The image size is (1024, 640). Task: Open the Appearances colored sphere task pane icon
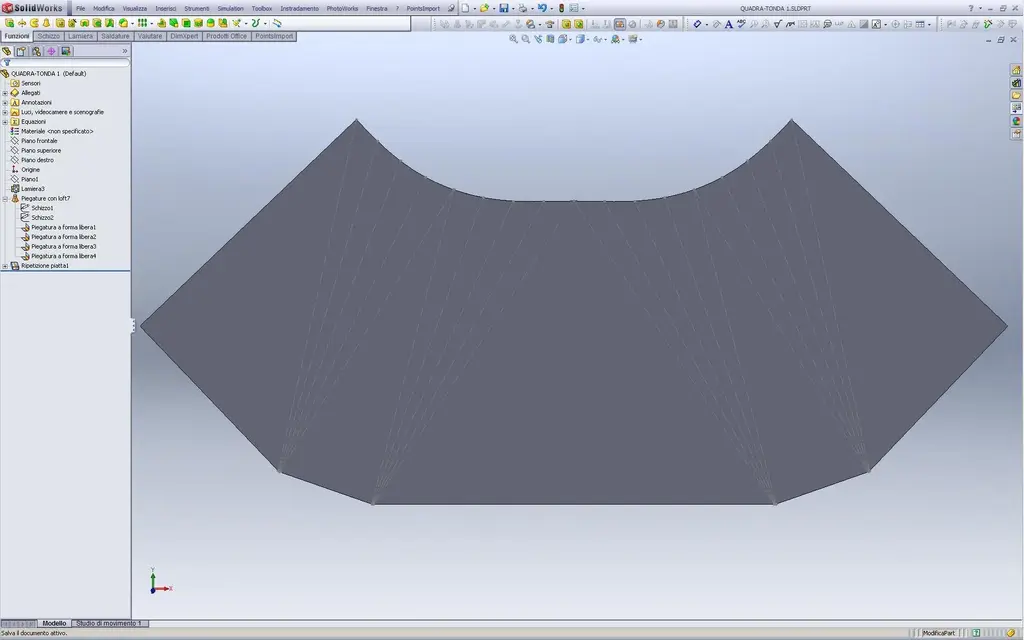[1016, 121]
